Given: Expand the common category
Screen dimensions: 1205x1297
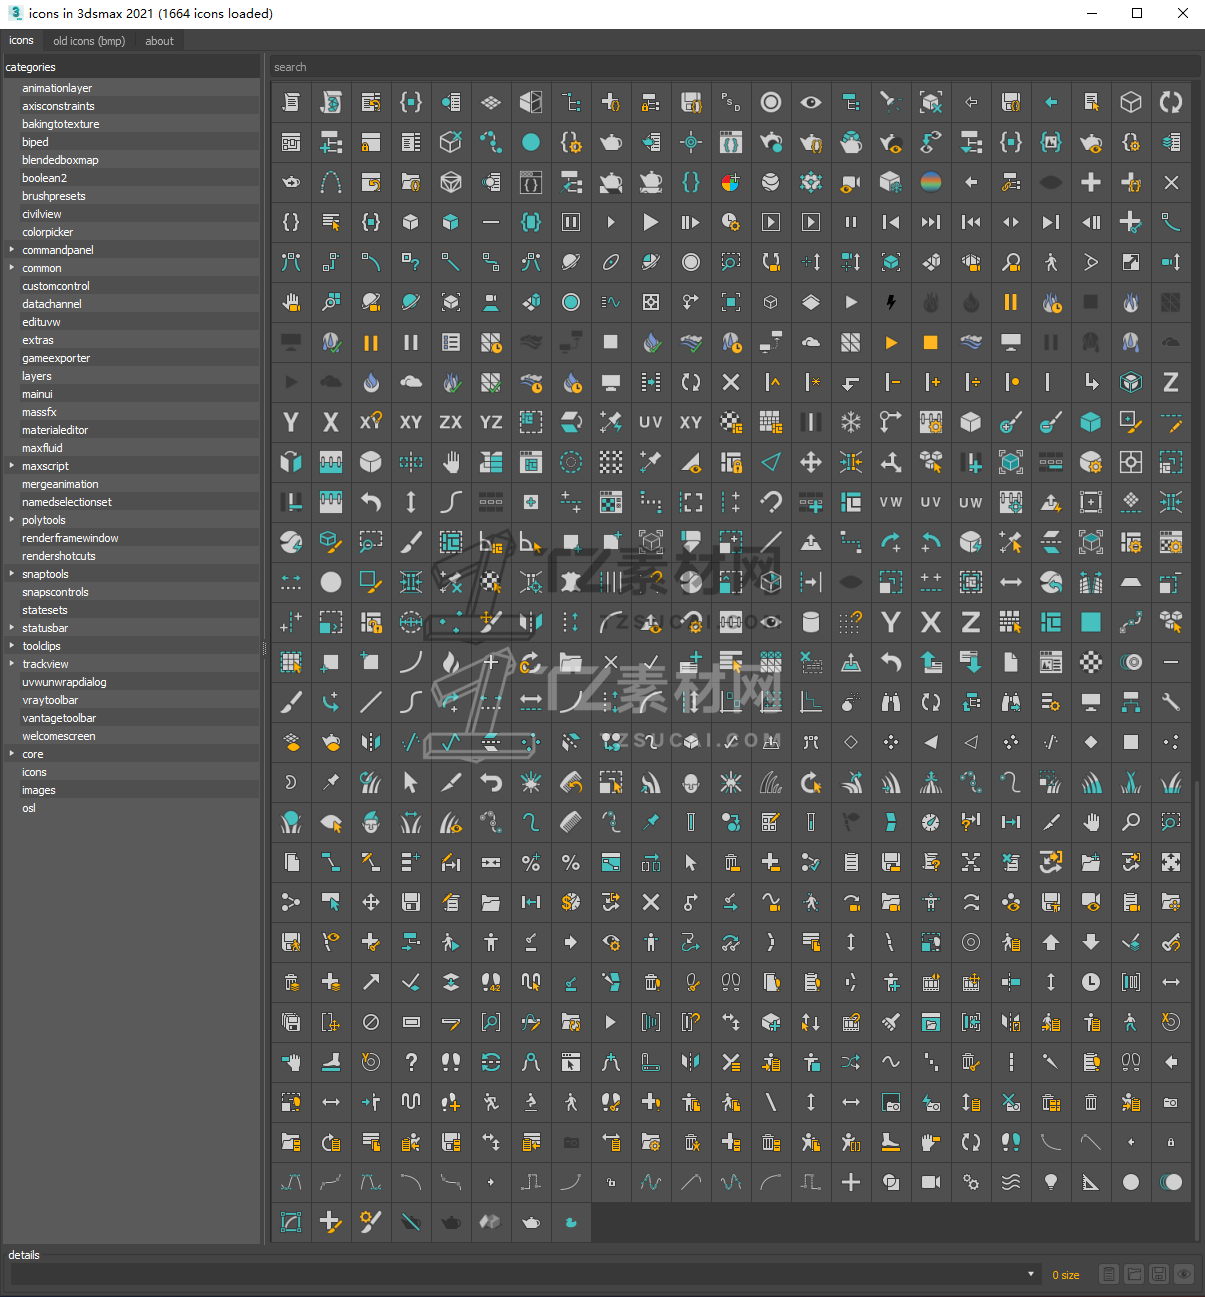Looking at the screenshot, I should click(x=12, y=268).
